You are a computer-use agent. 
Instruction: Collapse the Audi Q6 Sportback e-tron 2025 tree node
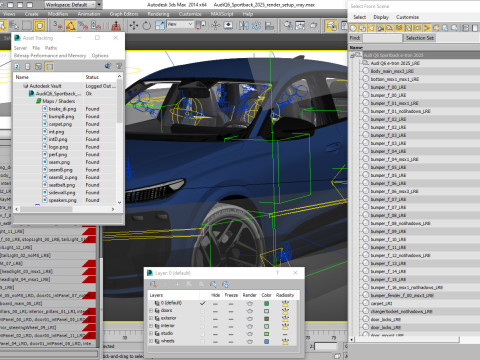coord(352,56)
